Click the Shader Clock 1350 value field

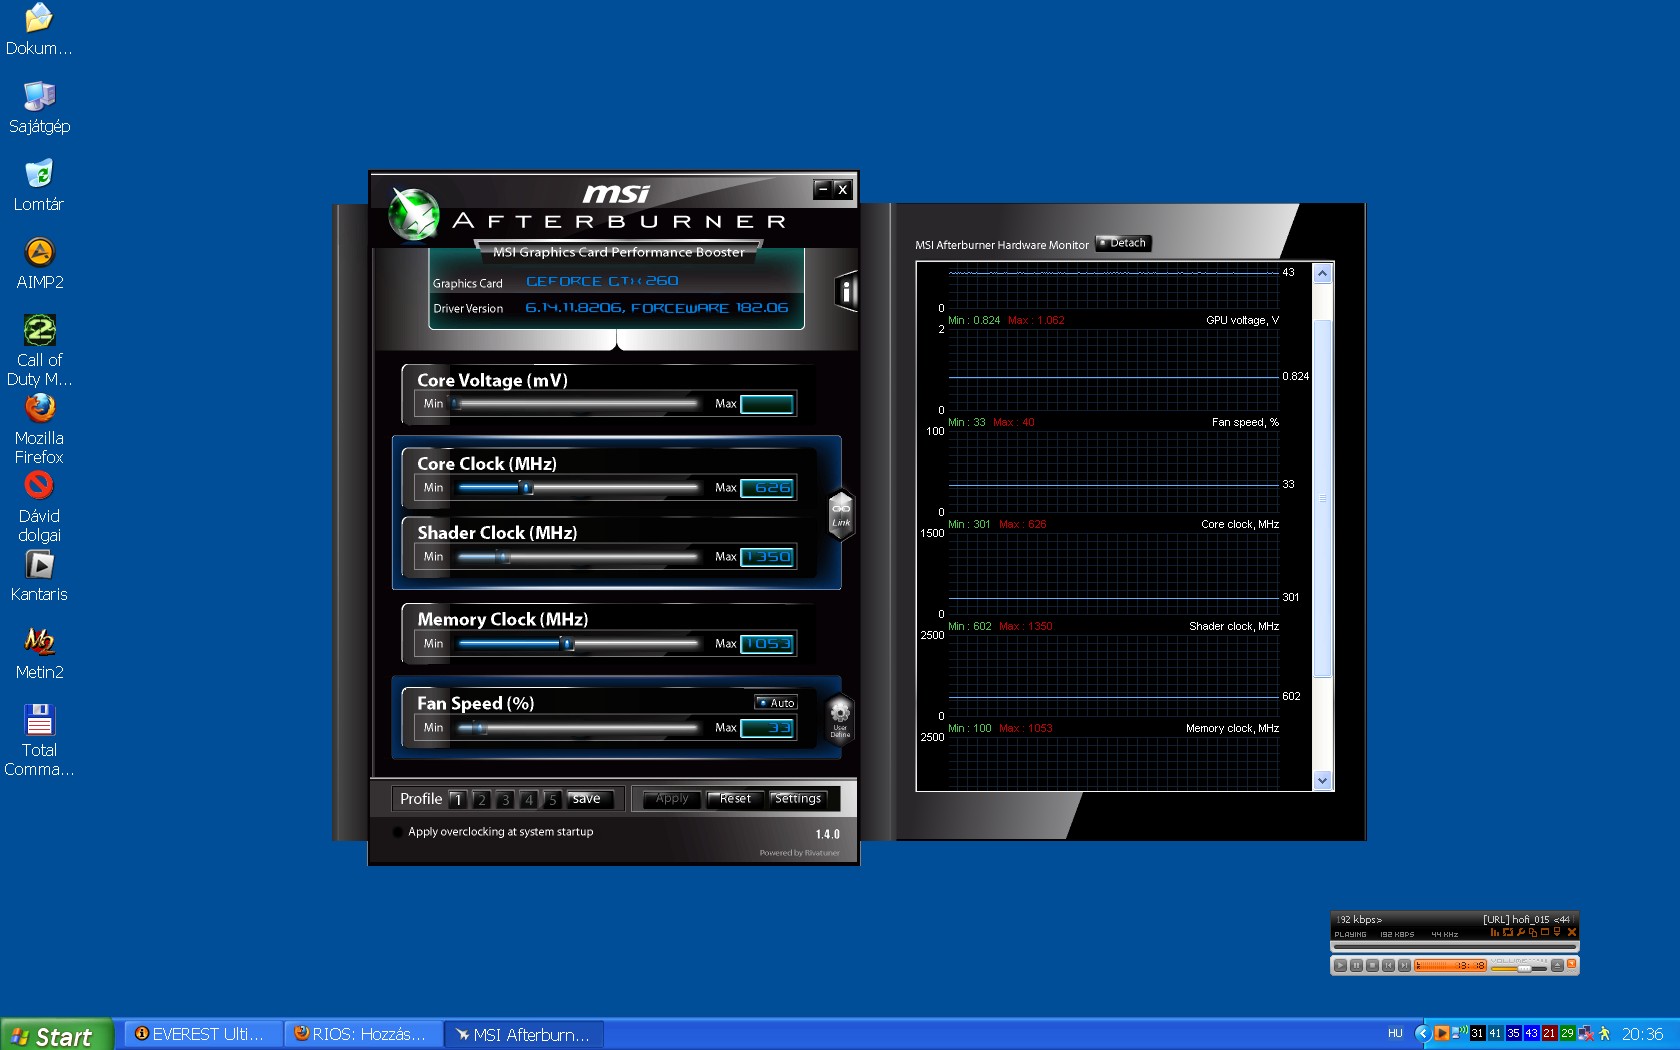(x=767, y=557)
